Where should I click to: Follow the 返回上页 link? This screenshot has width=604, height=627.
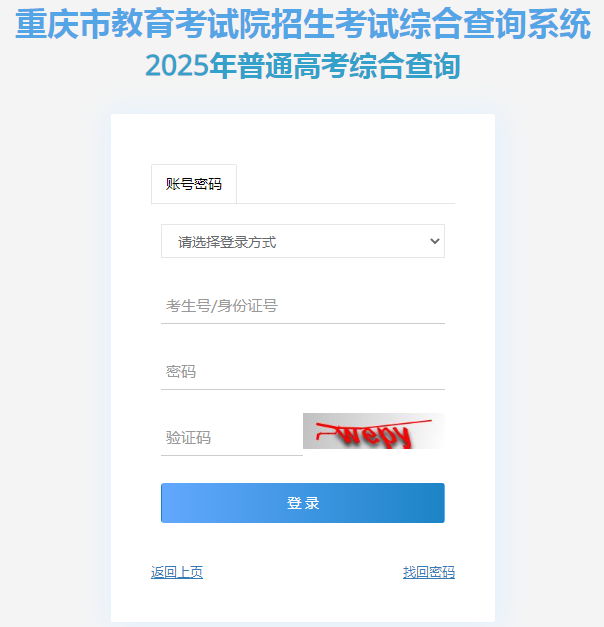click(177, 572)
